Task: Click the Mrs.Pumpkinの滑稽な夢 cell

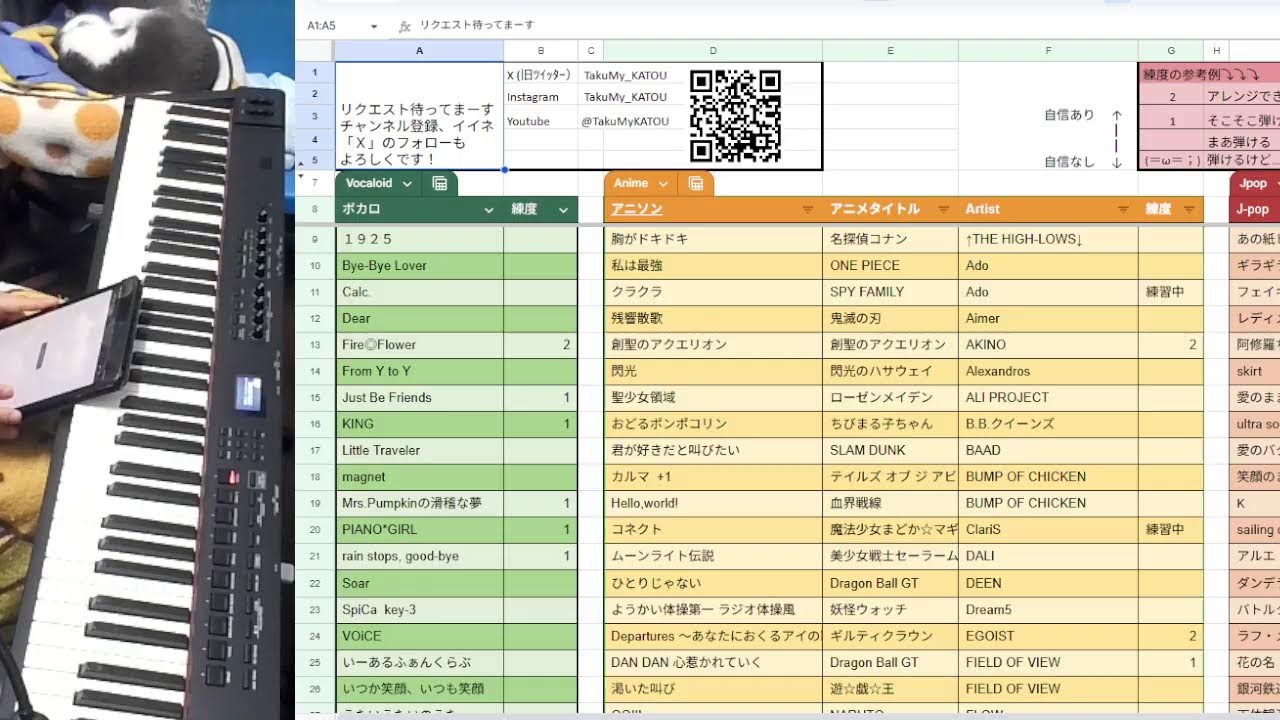Action: [419, 503]
